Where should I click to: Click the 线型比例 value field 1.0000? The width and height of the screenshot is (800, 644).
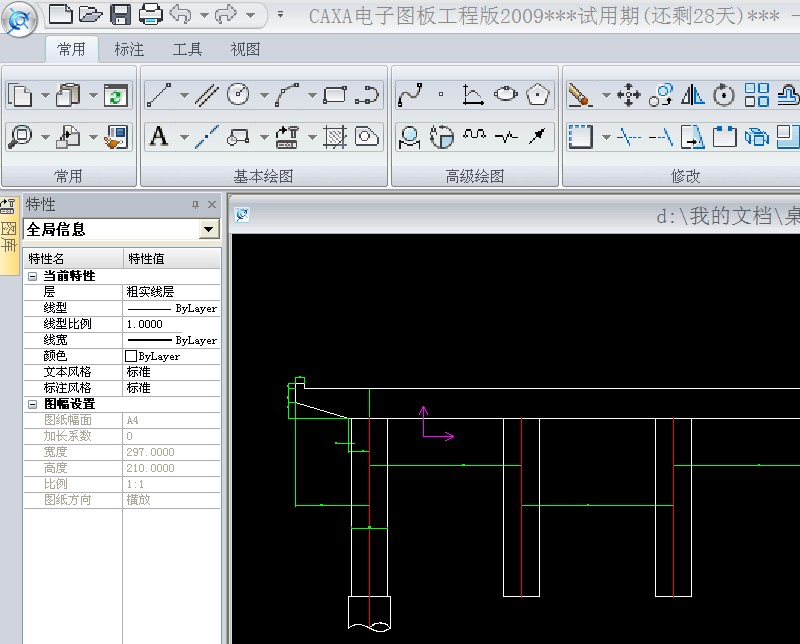(145, 324)
